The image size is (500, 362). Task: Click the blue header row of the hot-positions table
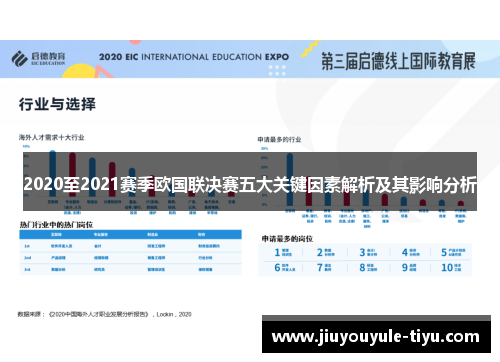click(130, 234)
